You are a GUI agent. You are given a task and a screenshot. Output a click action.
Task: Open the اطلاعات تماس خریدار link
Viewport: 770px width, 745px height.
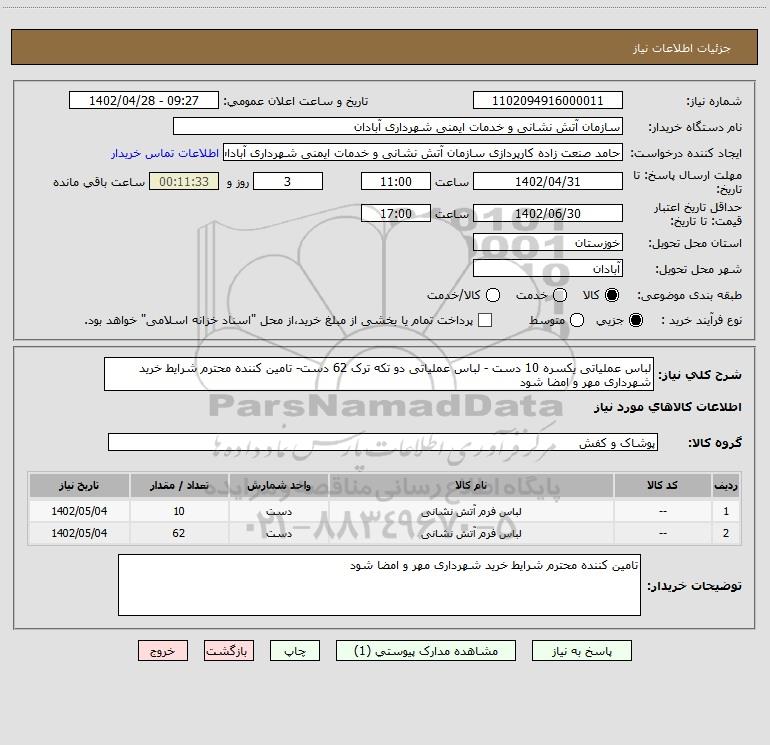(165, 153)
